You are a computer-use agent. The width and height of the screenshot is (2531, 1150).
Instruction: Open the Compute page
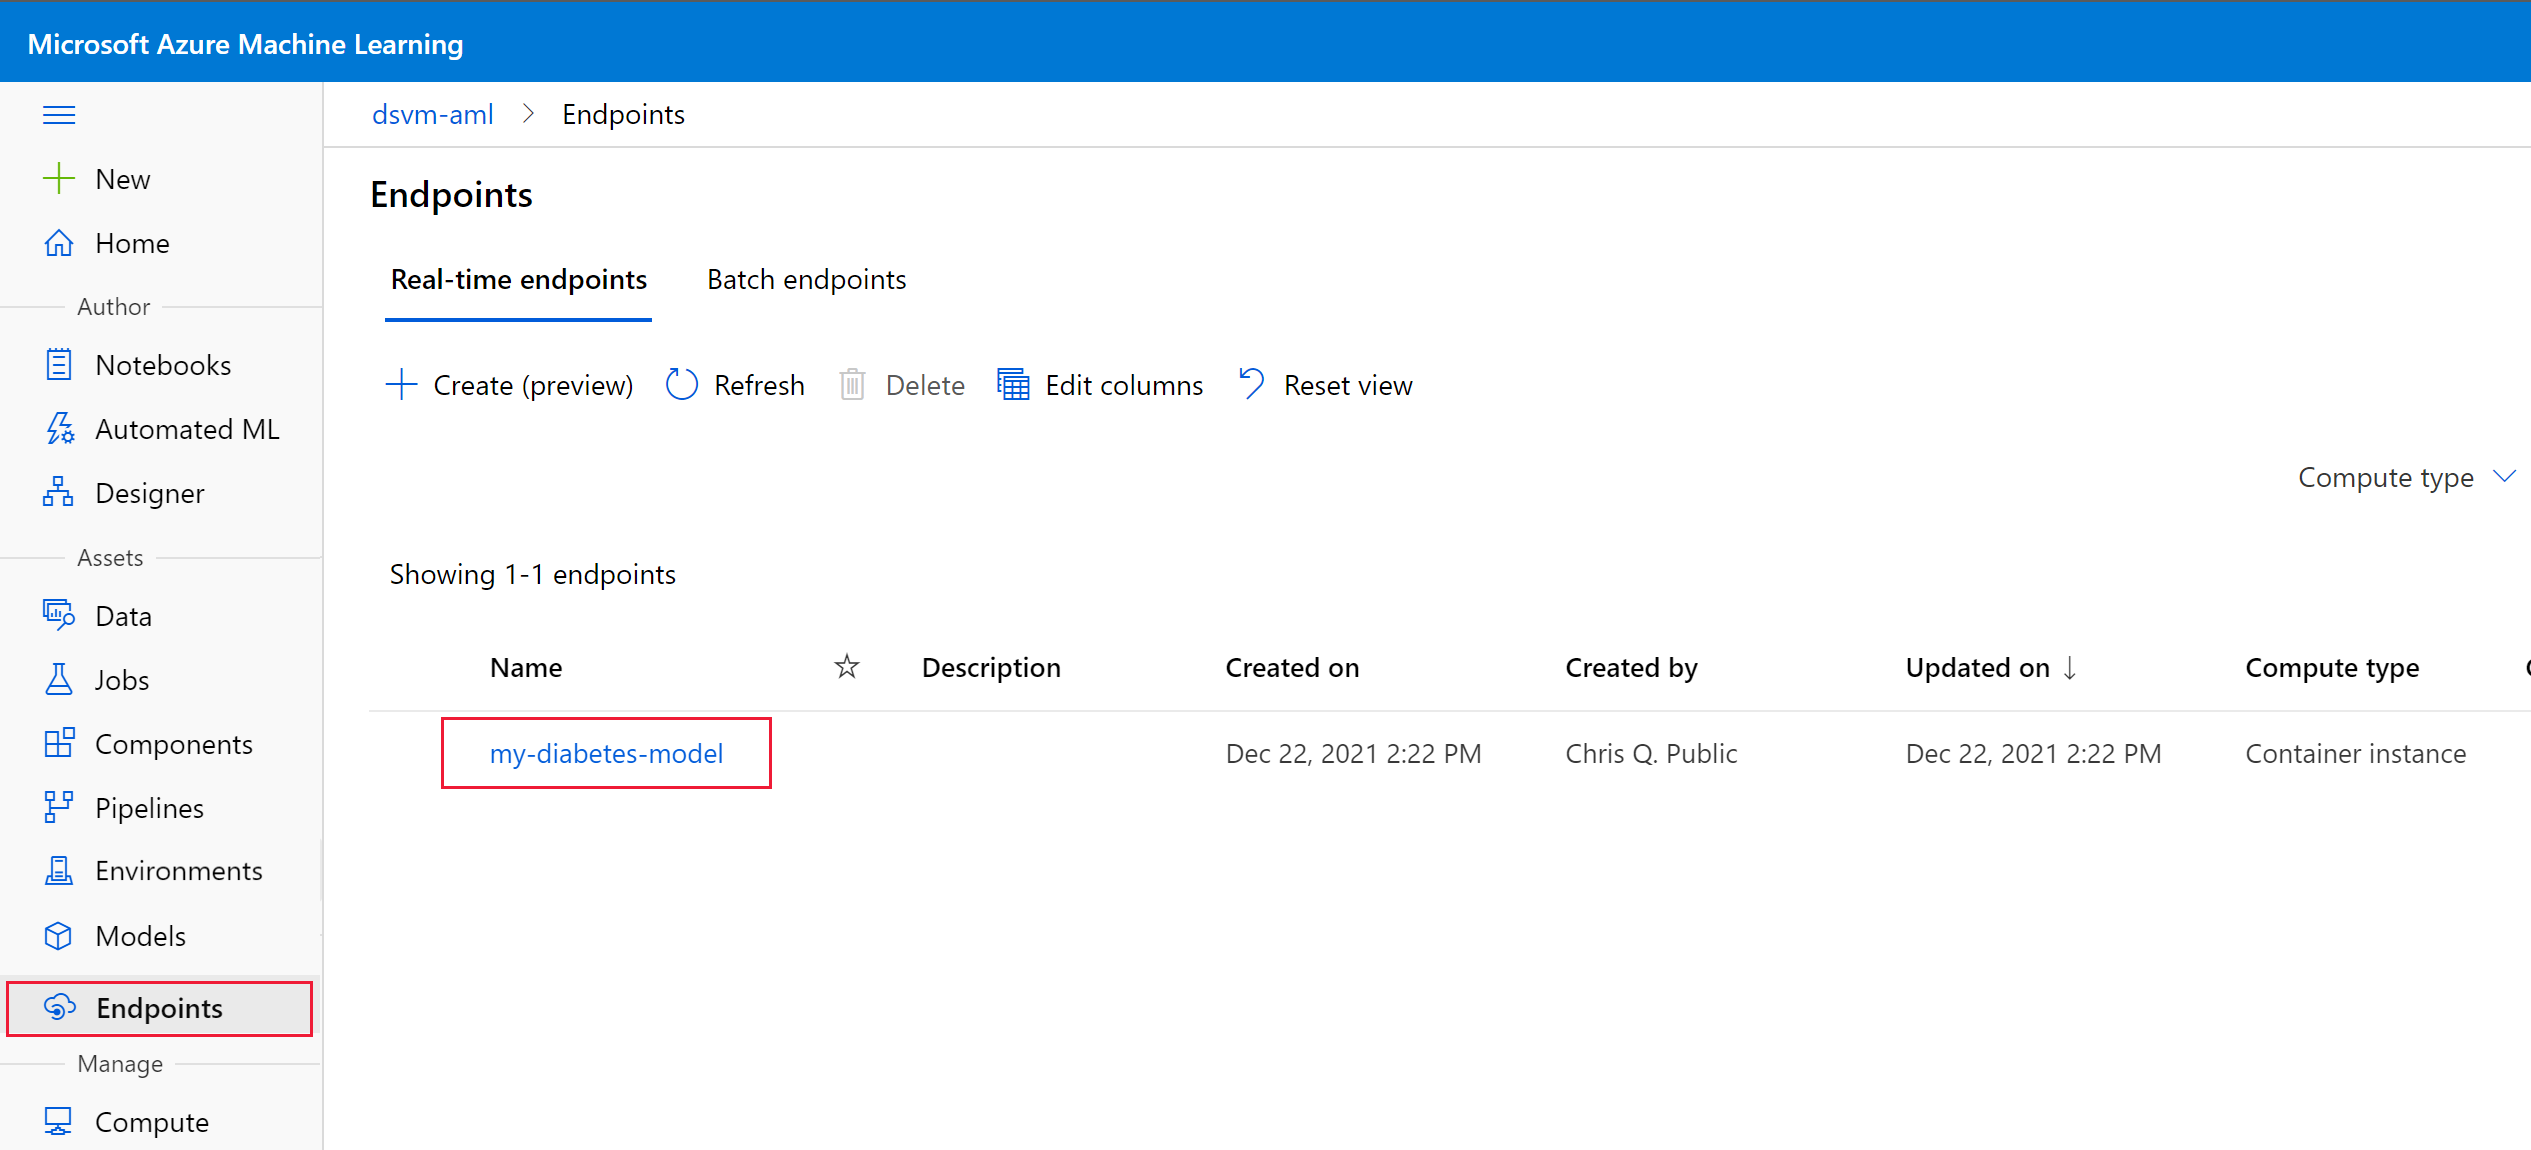151,1122
